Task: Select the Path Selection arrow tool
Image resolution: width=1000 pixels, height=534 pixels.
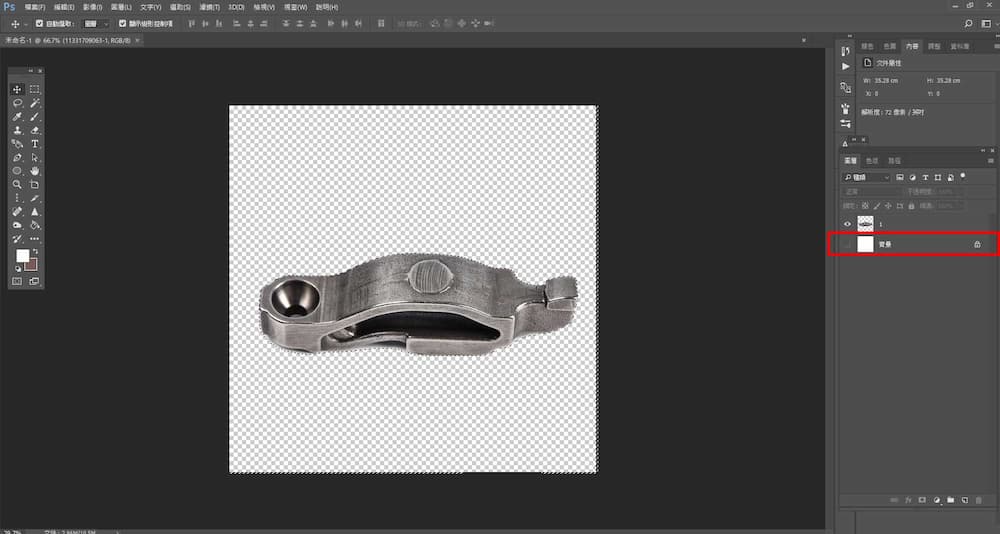Action: pyautogui.click(x=34, y=158)
